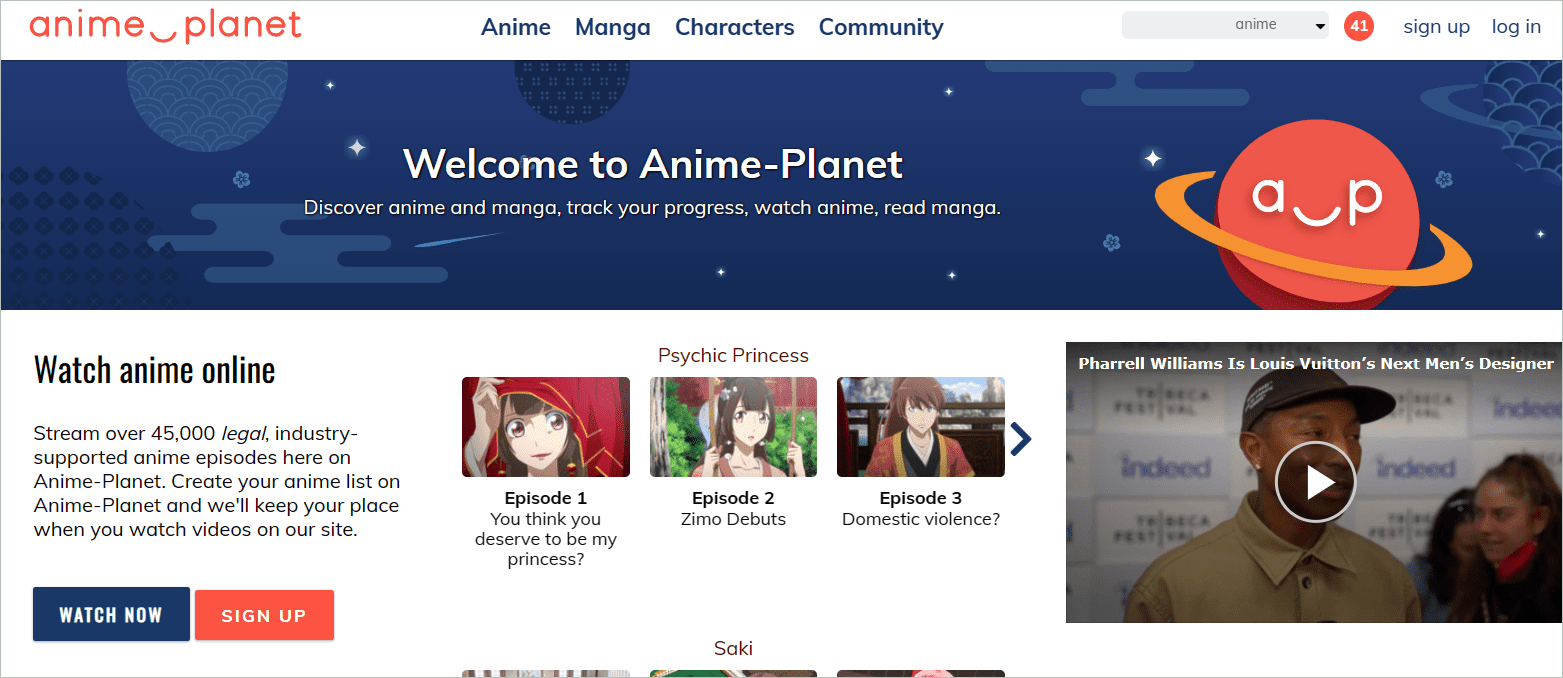Open Psychic Princess Episode 2 thumbnail
The height and width of the screenshot is (678, 1563).
733,427
